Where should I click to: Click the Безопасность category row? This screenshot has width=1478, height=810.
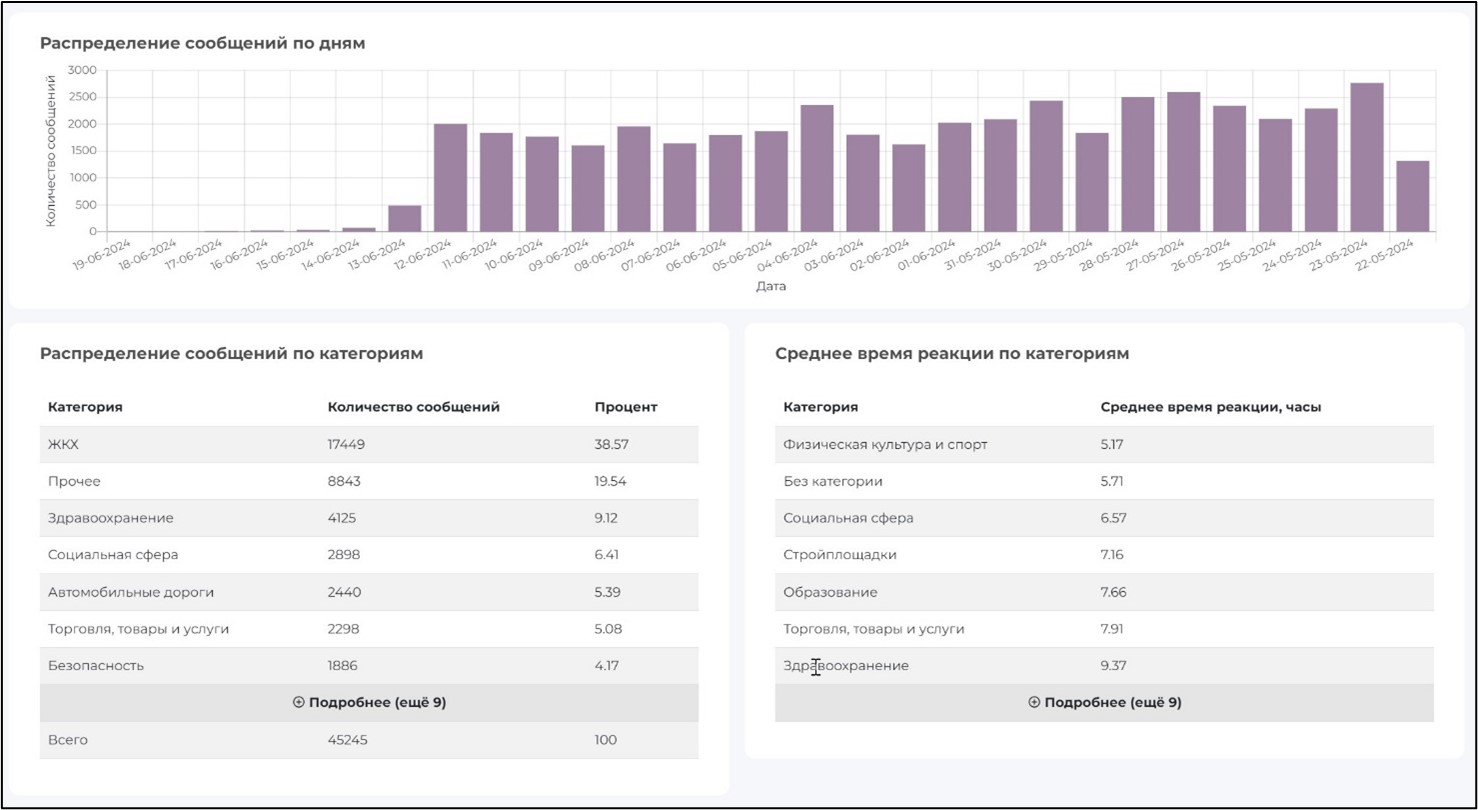pyautogui.click(x=370, y=665)
